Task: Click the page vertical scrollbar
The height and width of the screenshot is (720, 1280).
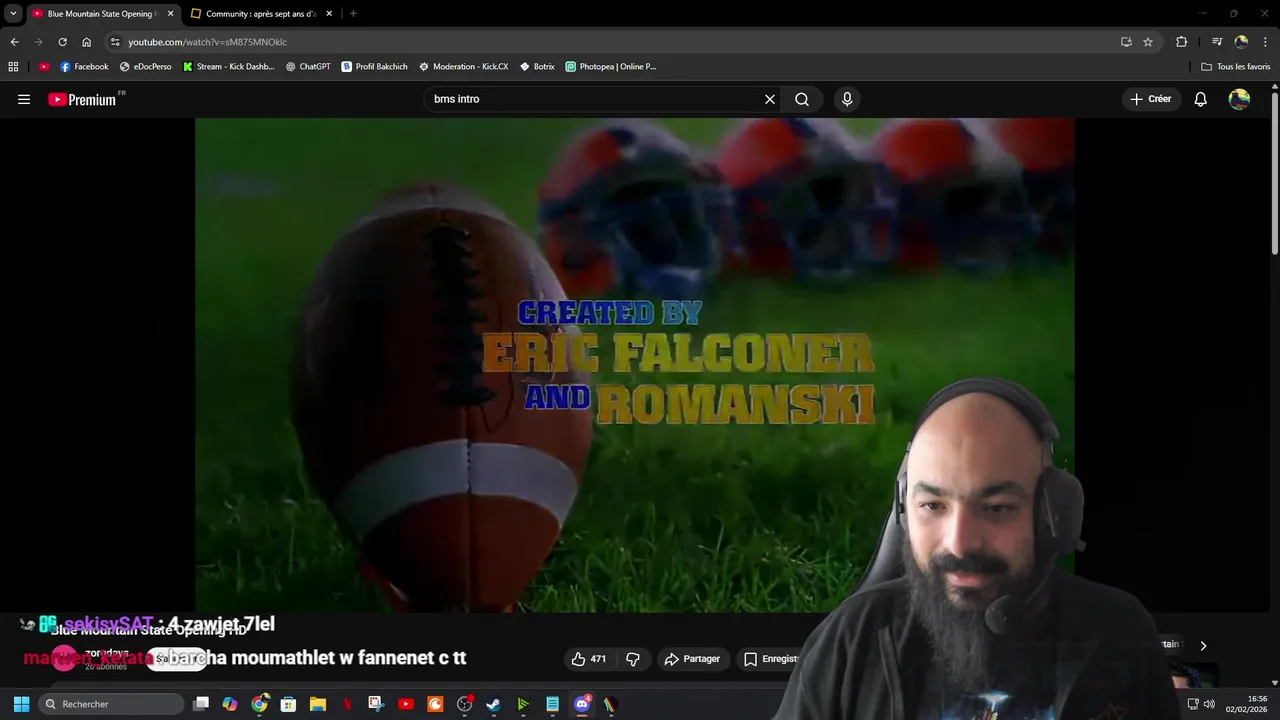Action: [x=1274, y=173]
